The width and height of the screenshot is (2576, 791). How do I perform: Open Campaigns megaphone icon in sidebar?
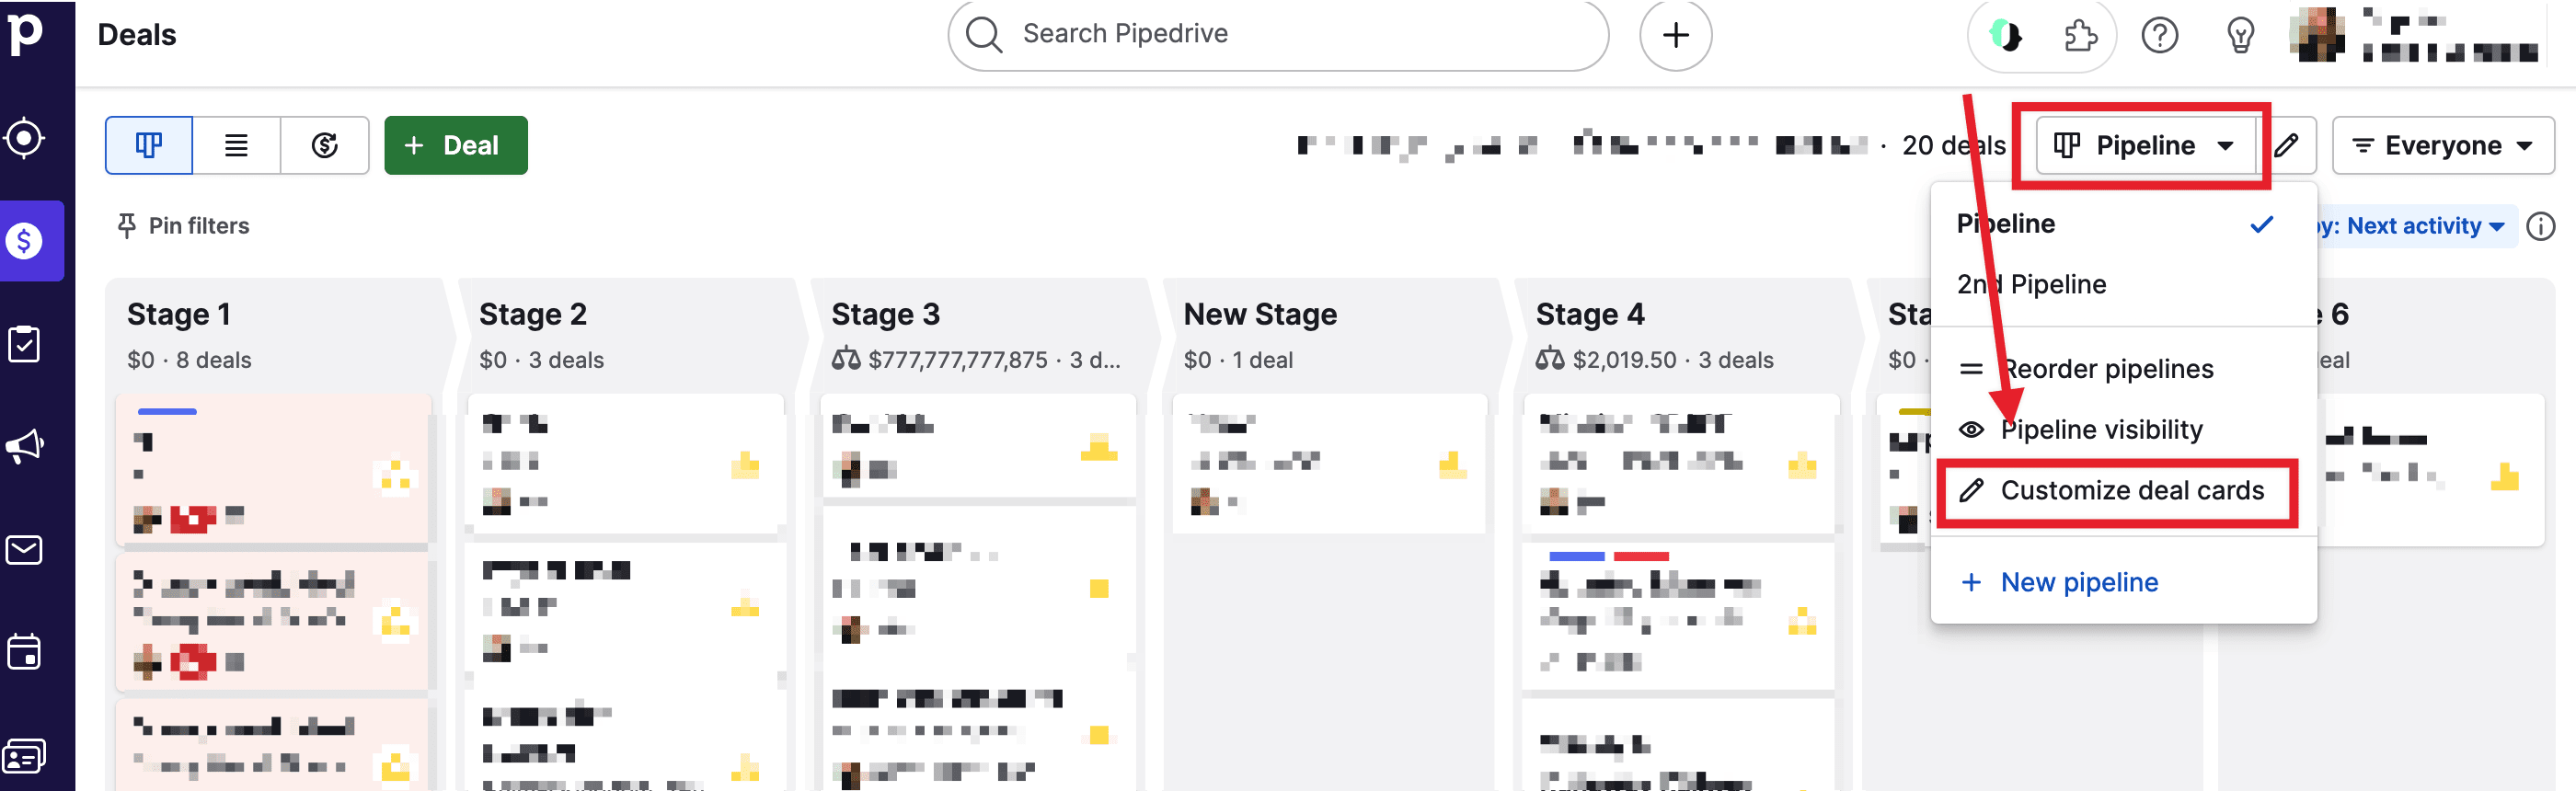tap(24, 446)
